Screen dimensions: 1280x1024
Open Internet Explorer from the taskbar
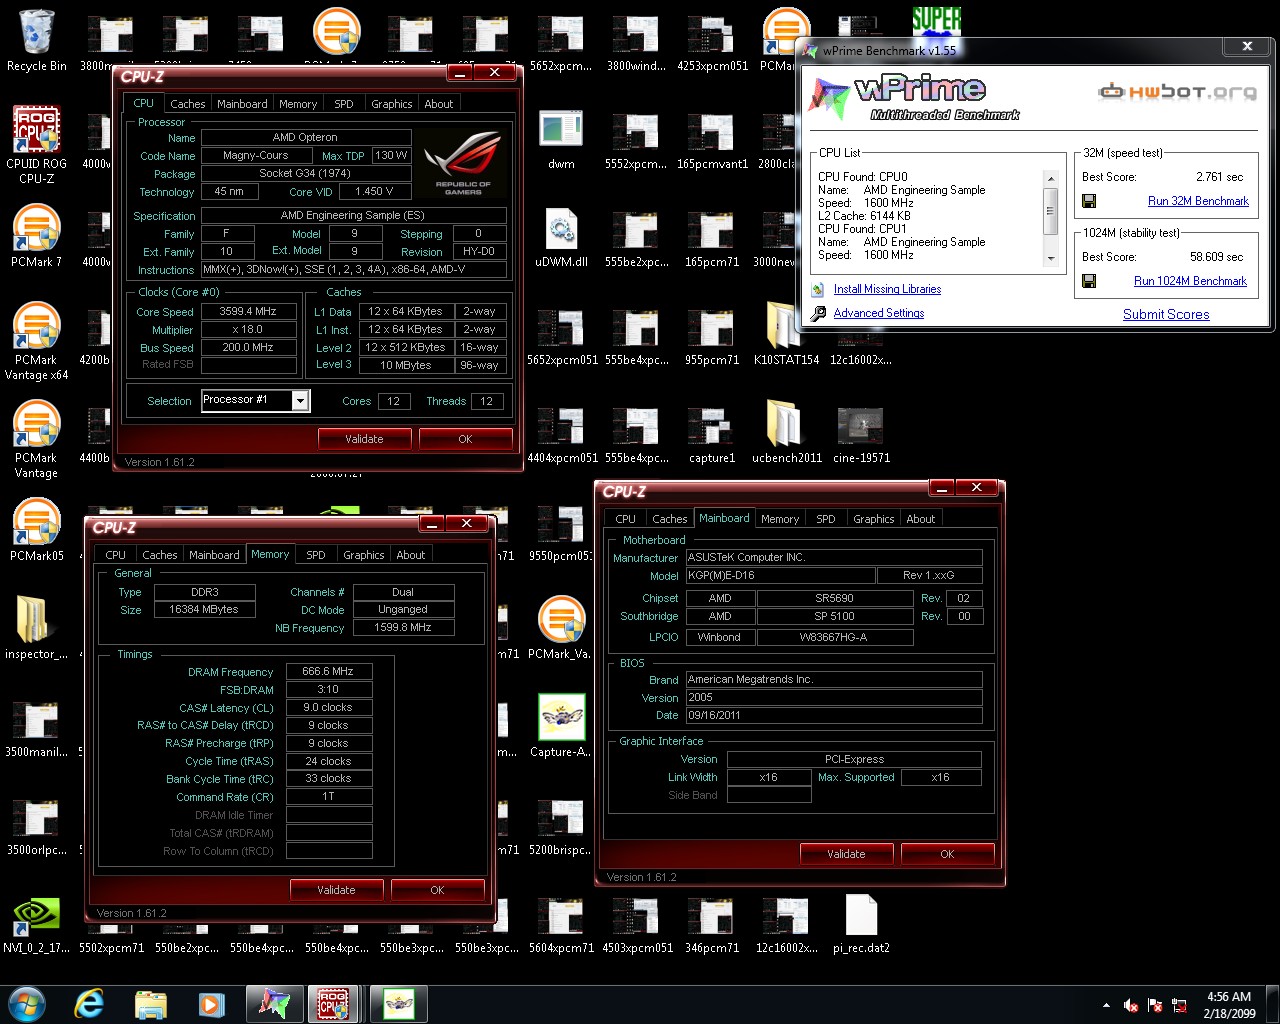[x=90, y=1003]
